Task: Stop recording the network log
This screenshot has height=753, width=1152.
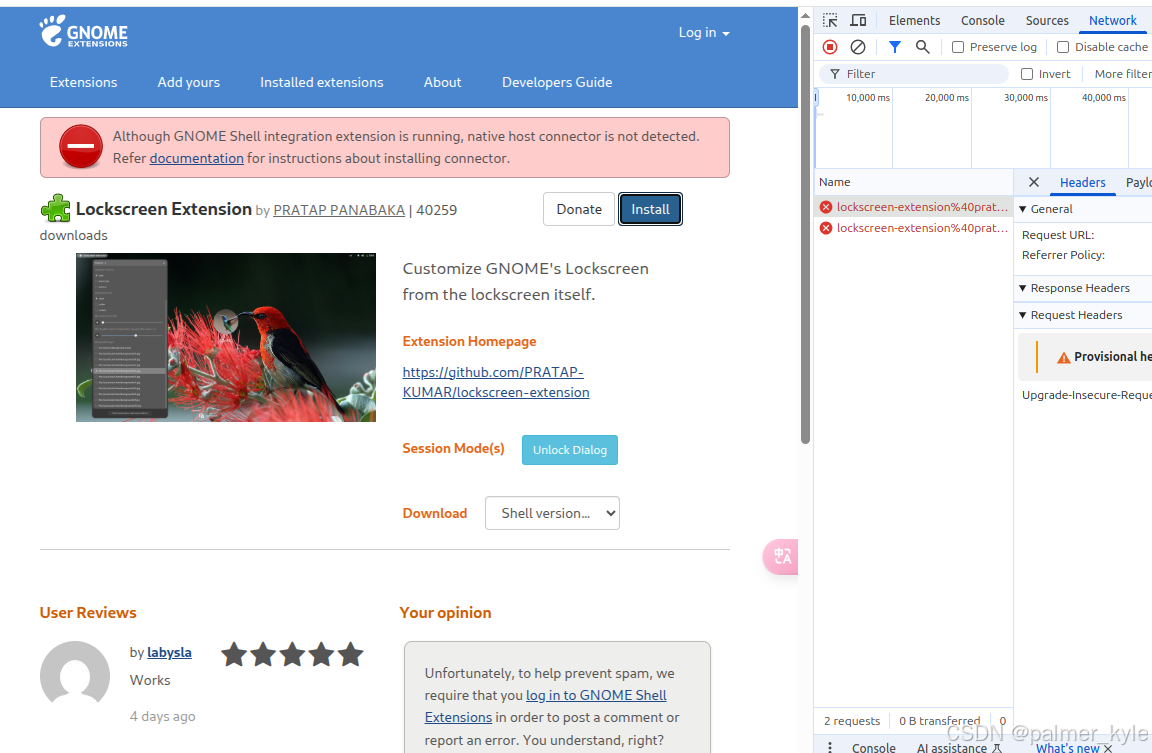Action: 830,47
